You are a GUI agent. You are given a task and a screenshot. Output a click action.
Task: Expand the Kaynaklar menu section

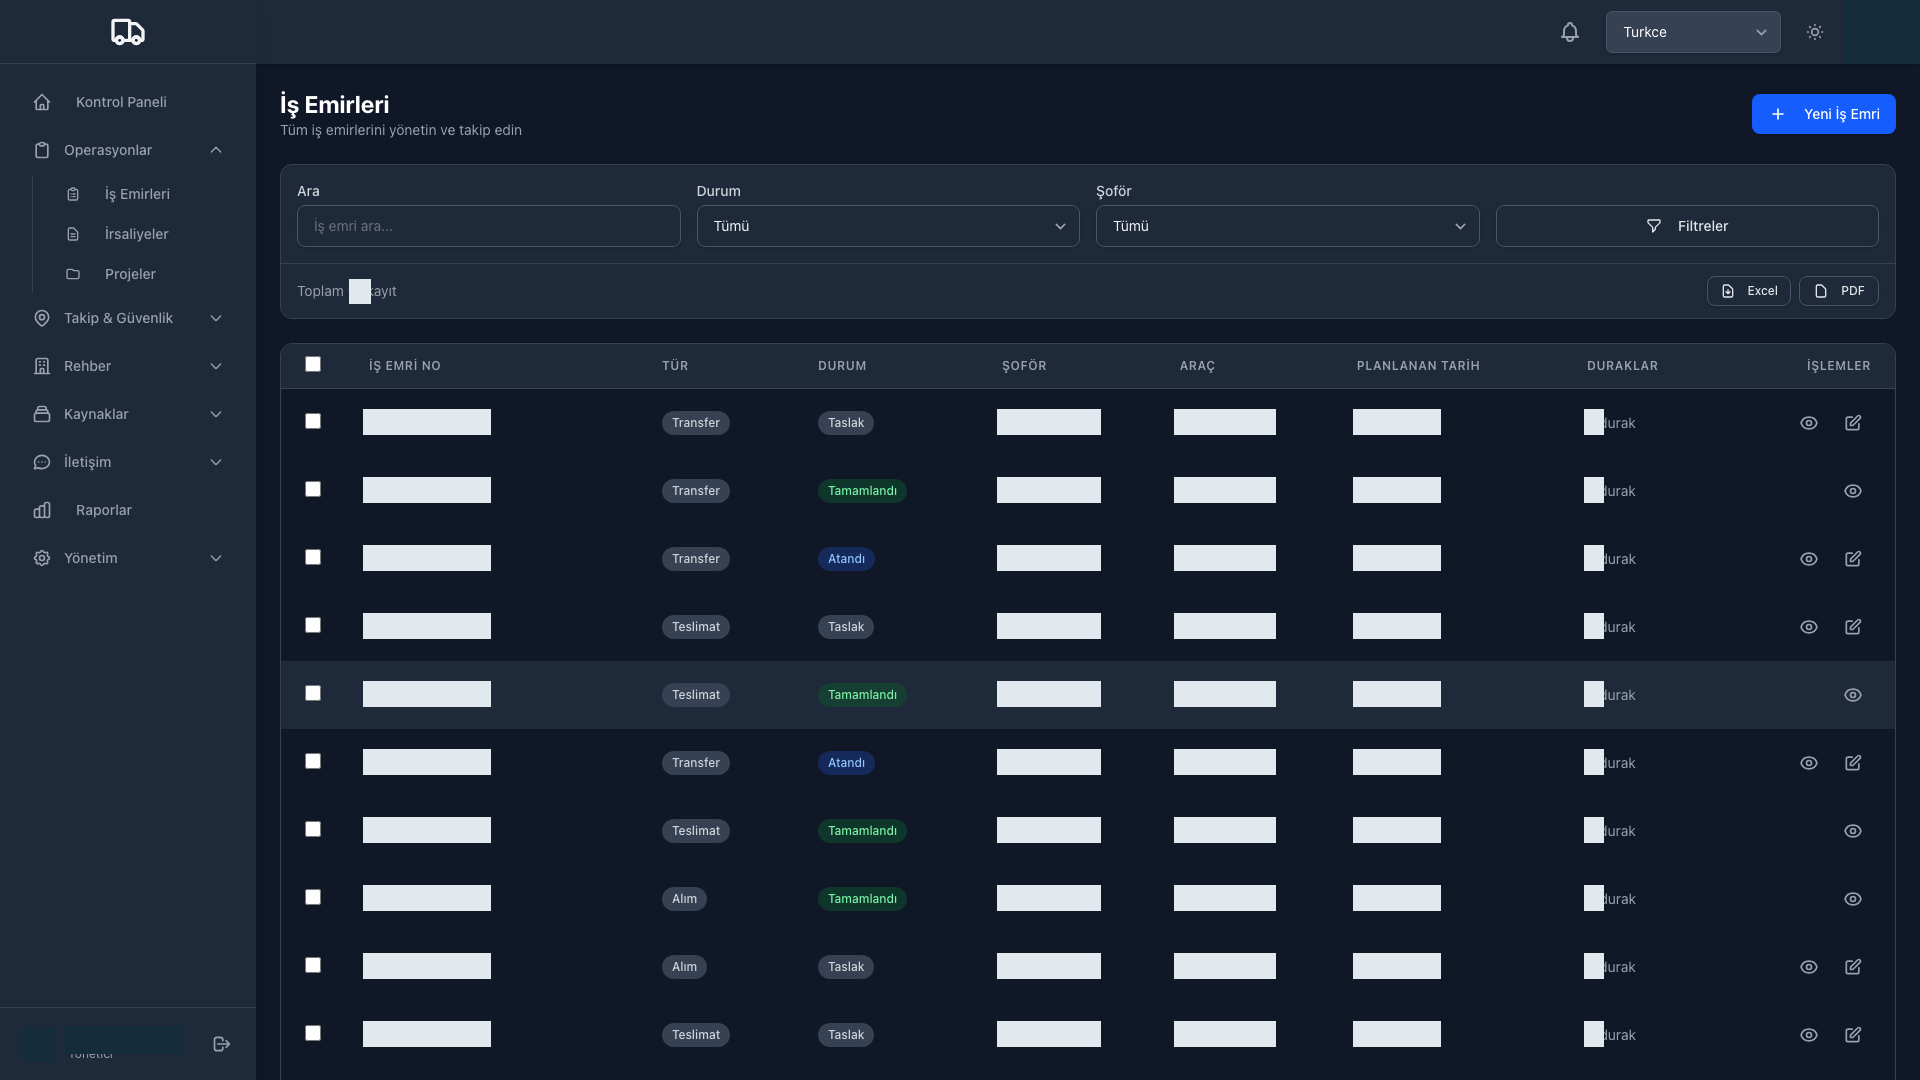point(128,414)
